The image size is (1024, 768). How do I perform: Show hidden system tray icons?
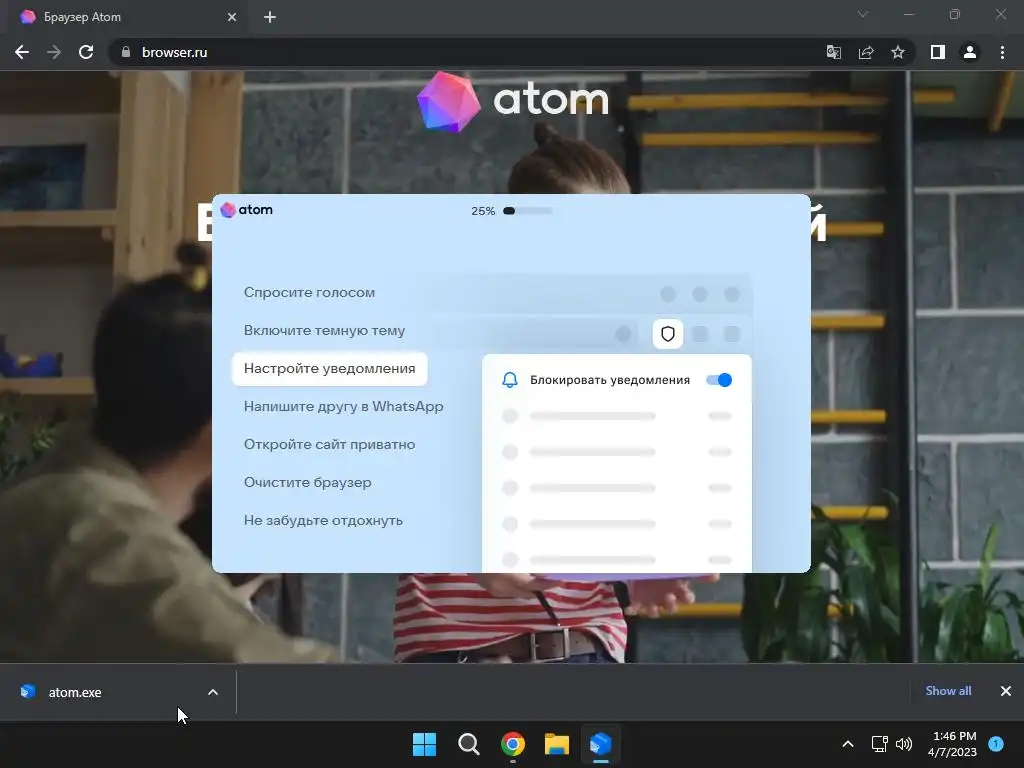tap(848, 744)
